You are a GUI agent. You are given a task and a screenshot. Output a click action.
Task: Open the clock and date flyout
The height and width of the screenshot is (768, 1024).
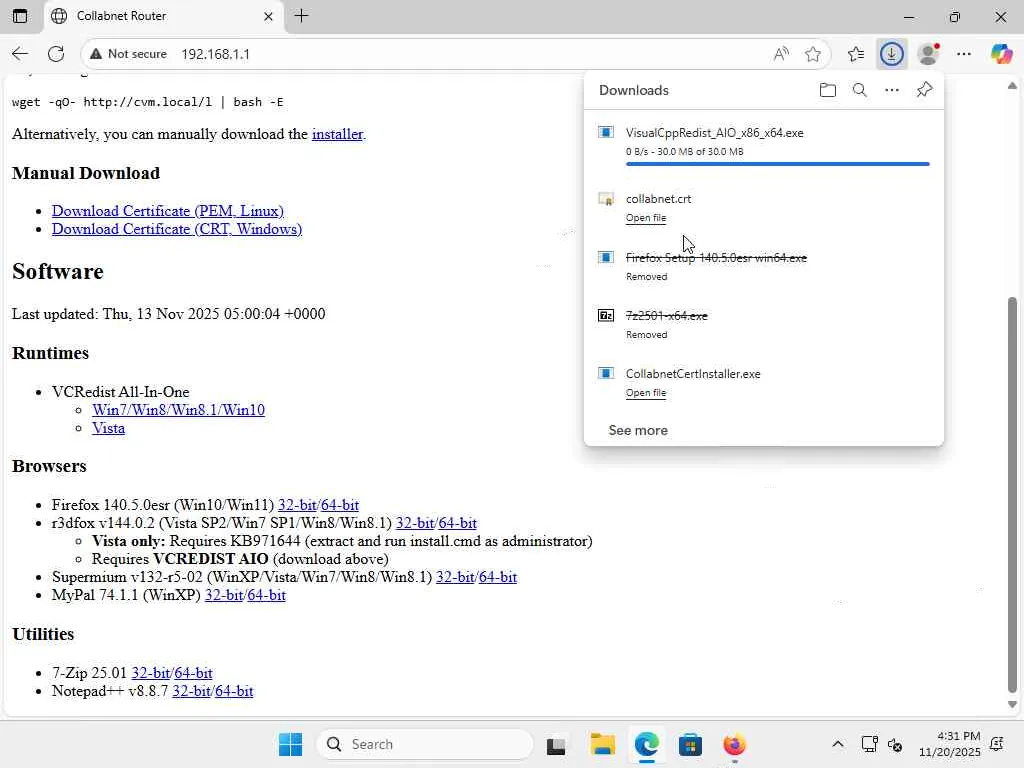950,744
